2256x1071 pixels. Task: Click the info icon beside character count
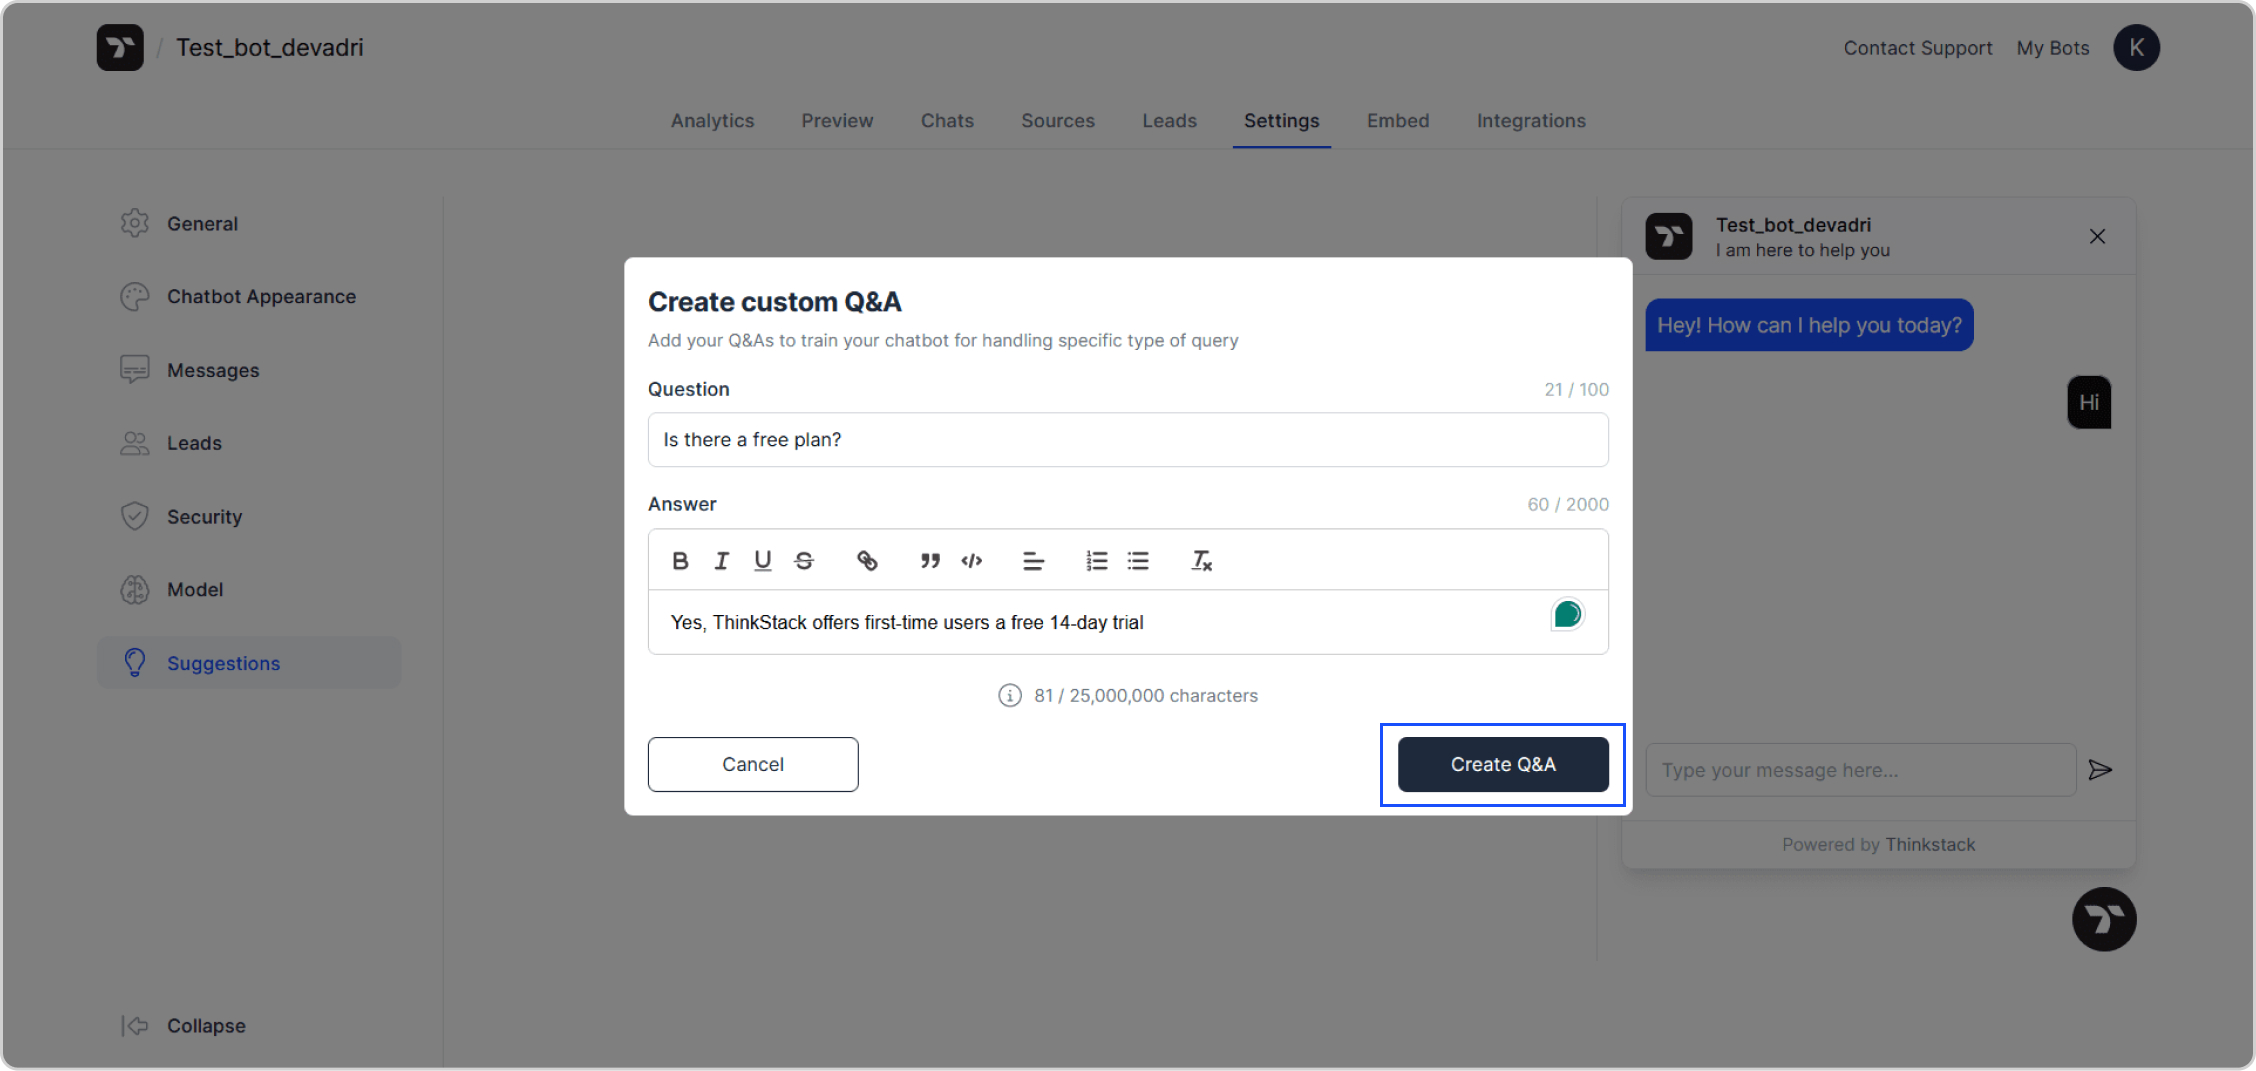pos(1010,695)
